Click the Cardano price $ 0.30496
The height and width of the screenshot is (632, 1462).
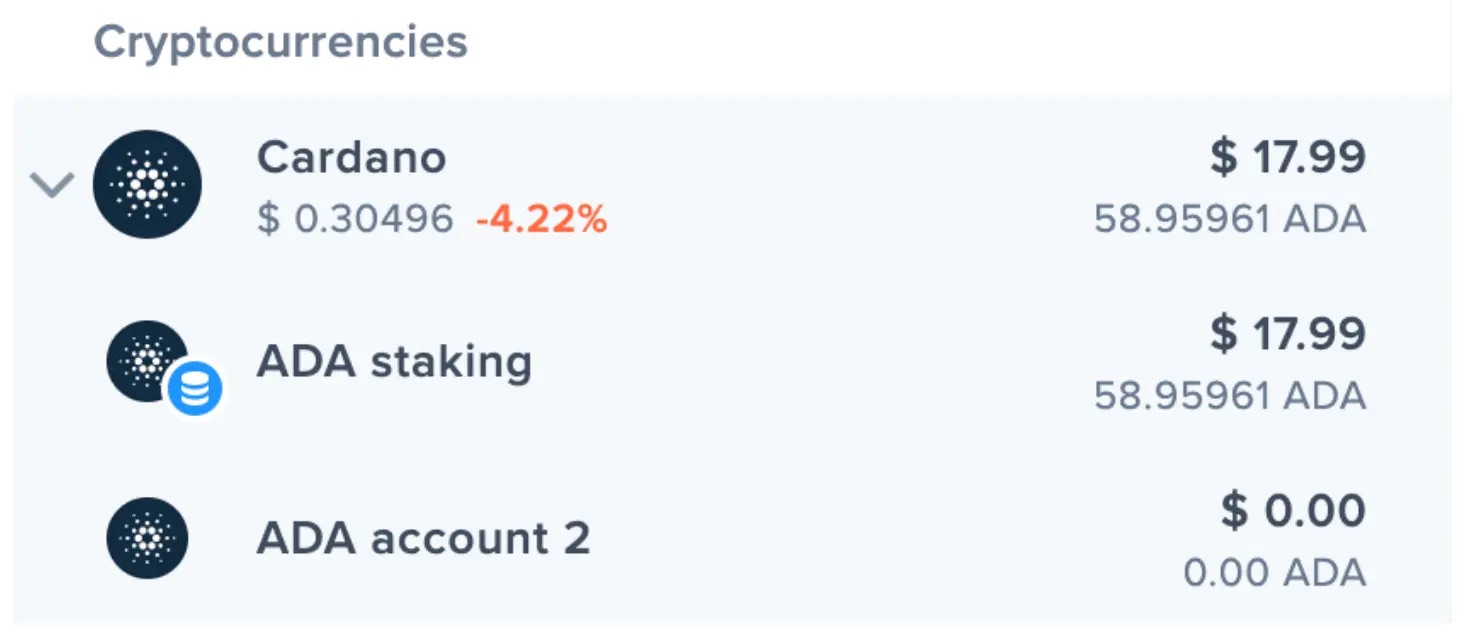[355, 218]
